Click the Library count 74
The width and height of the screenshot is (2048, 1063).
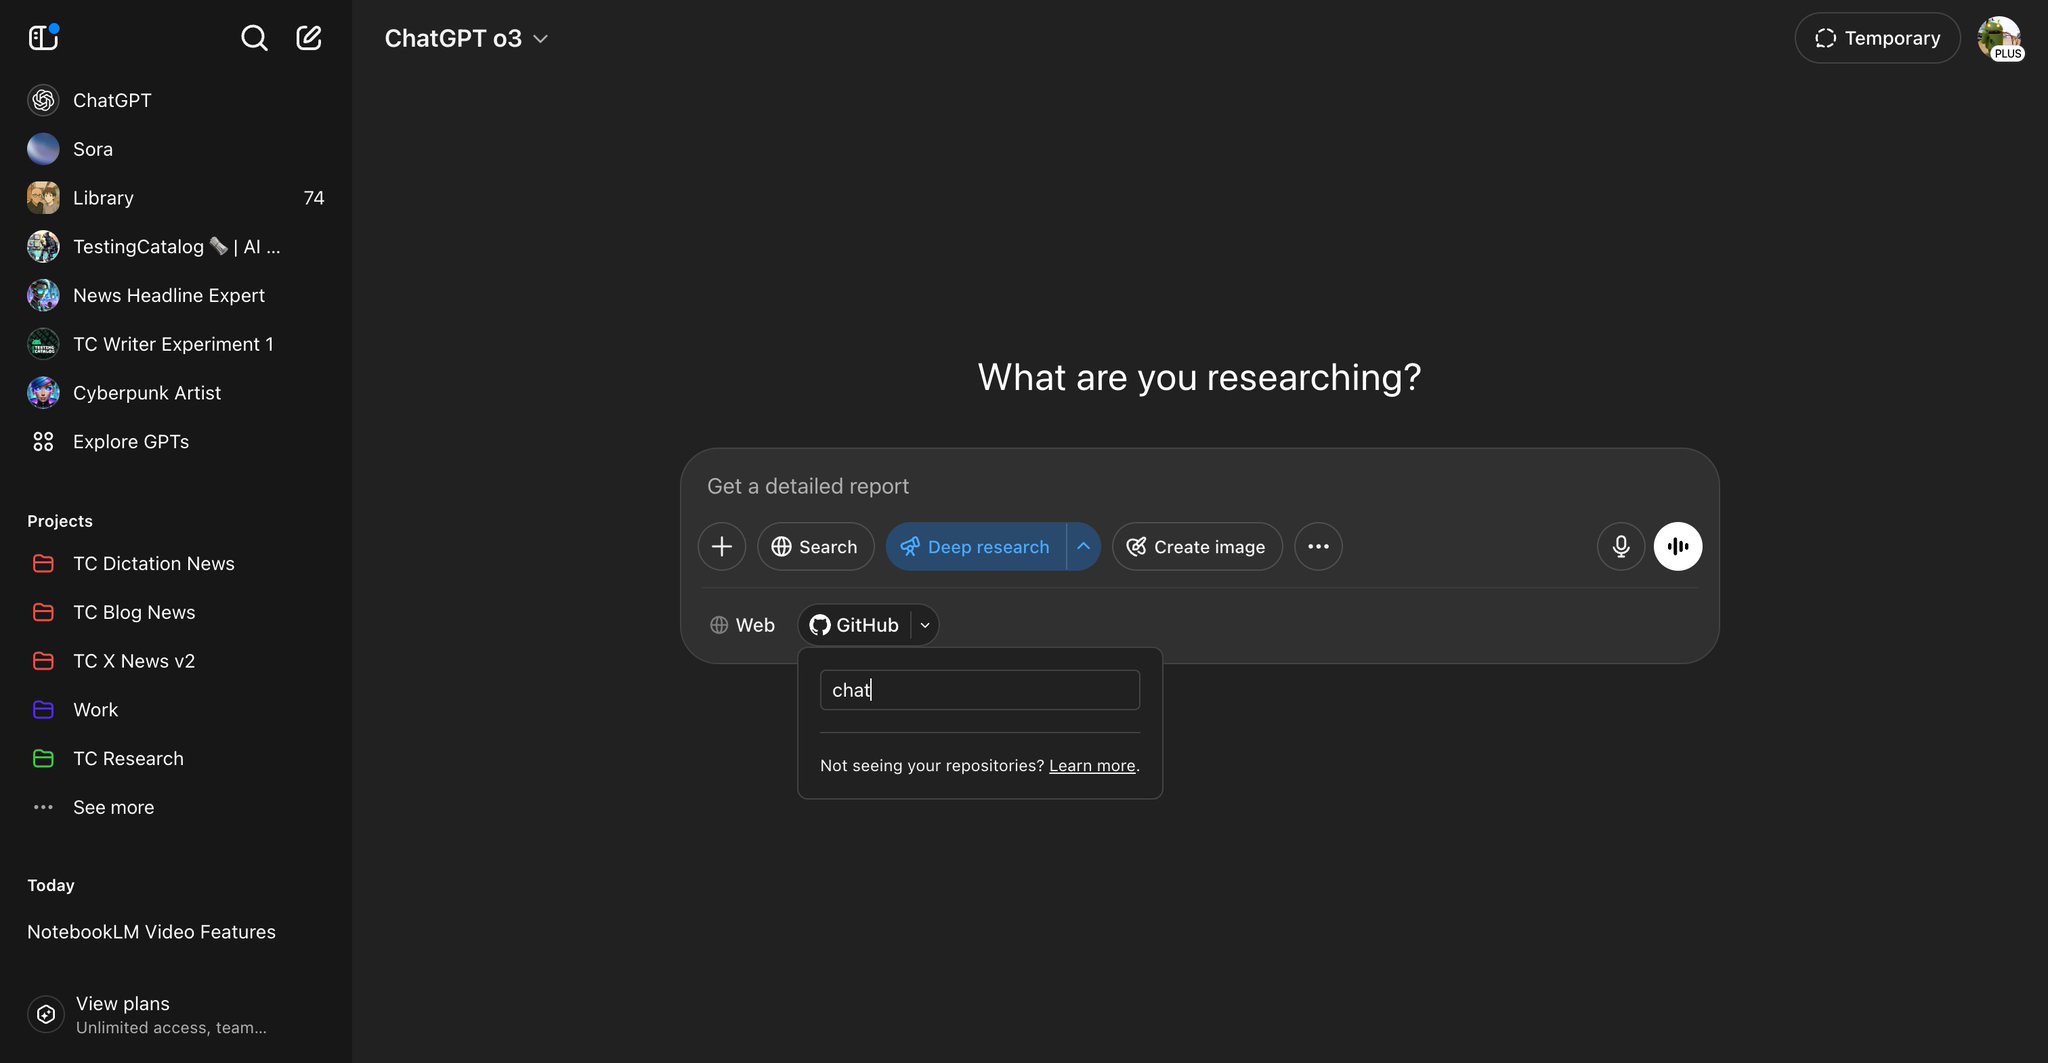click(x=314, y=198)
